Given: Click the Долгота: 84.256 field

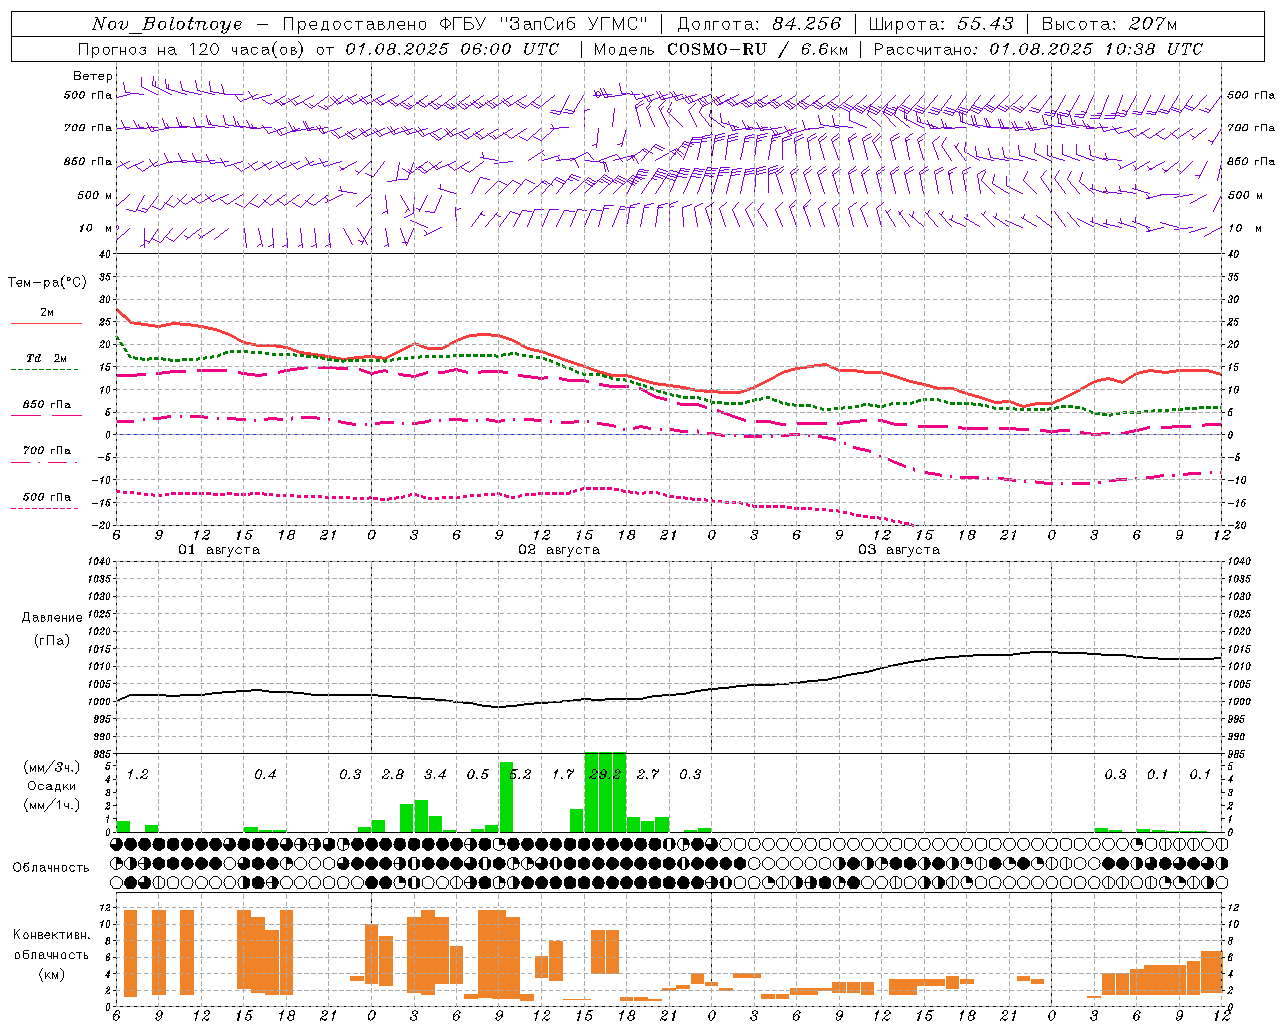Looking at the screenshot, I should pos(759,24).
